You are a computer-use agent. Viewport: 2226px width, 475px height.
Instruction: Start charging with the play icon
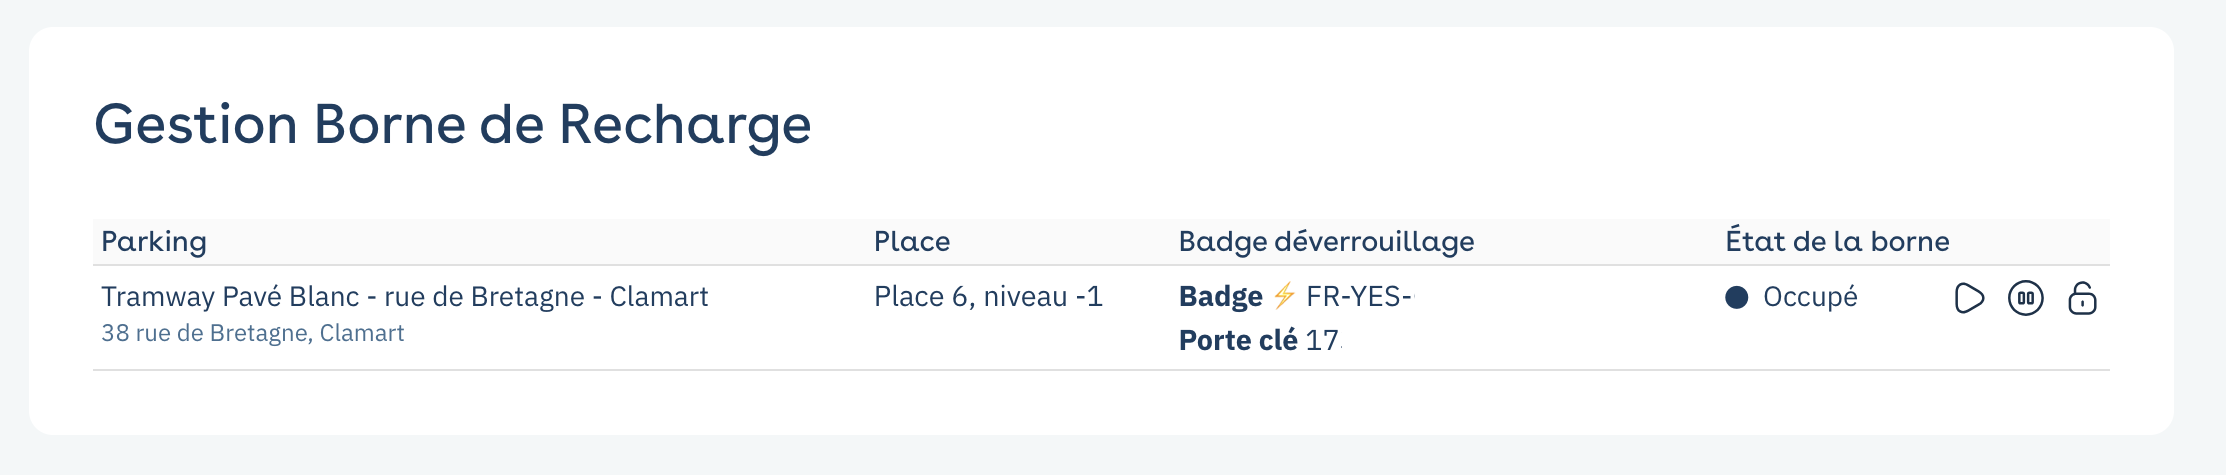click(x=1968, y=298)
